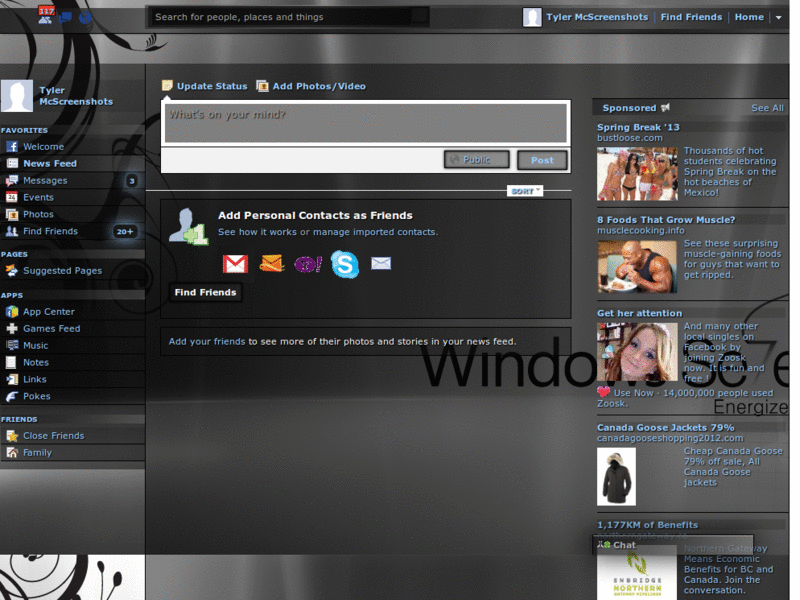This screenshot has height=600, width=800.
Task: Click the Windows Live Hotmail import icon
Action: (x=271, y=264)
